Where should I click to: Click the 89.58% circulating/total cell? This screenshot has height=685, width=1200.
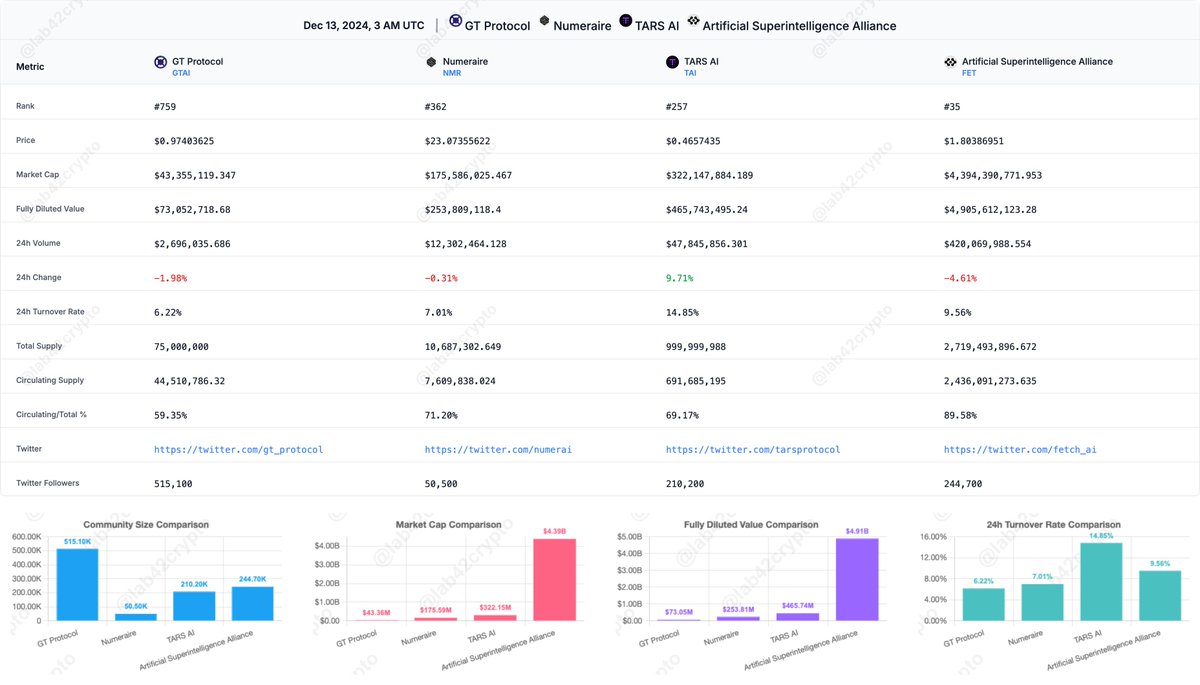961,415
